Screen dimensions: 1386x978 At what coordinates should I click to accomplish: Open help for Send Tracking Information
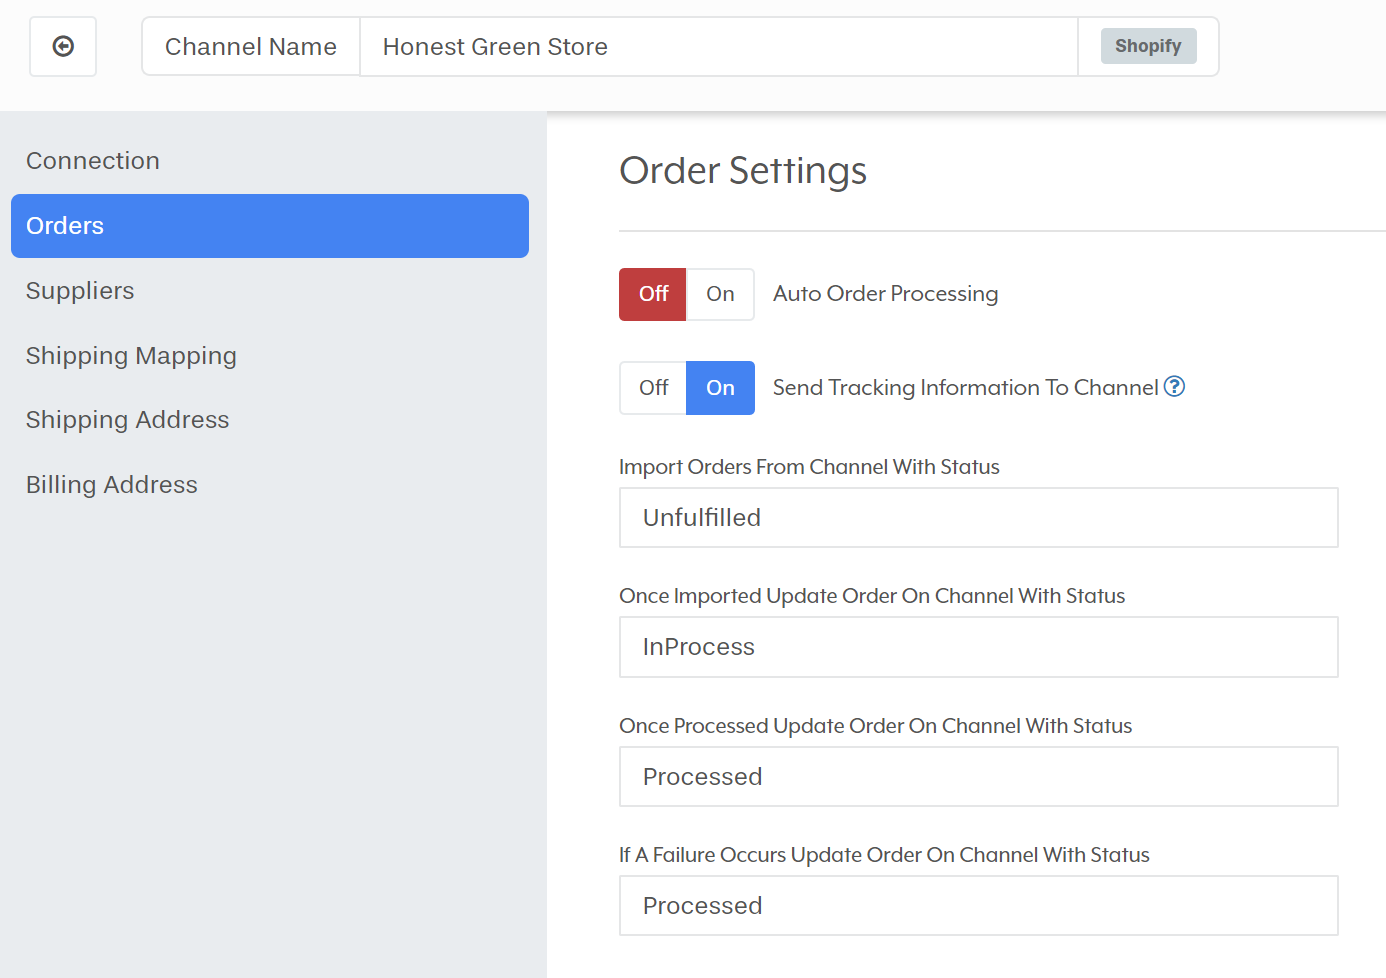click(x=1175, y=387)
